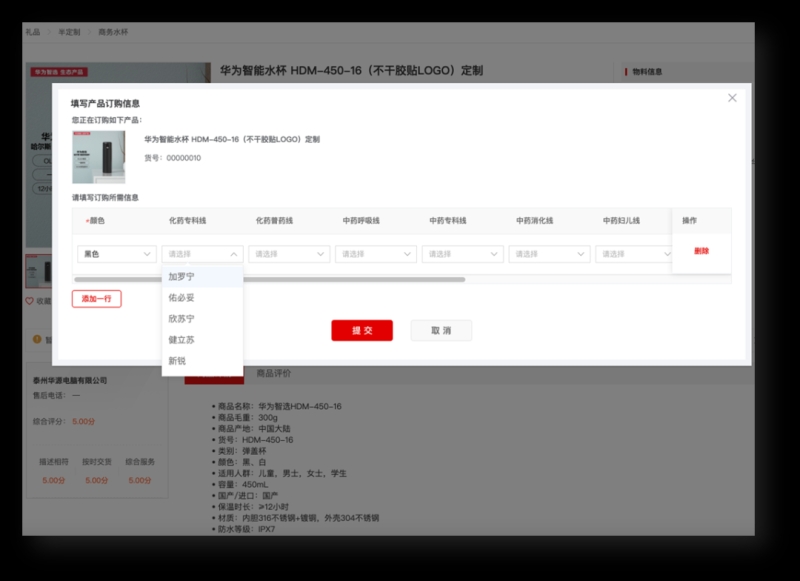Open the 中药妇儿线 dropdown
Image resolution: width=800 pixels, height=581 pixels.
click(x=634, y=254)
